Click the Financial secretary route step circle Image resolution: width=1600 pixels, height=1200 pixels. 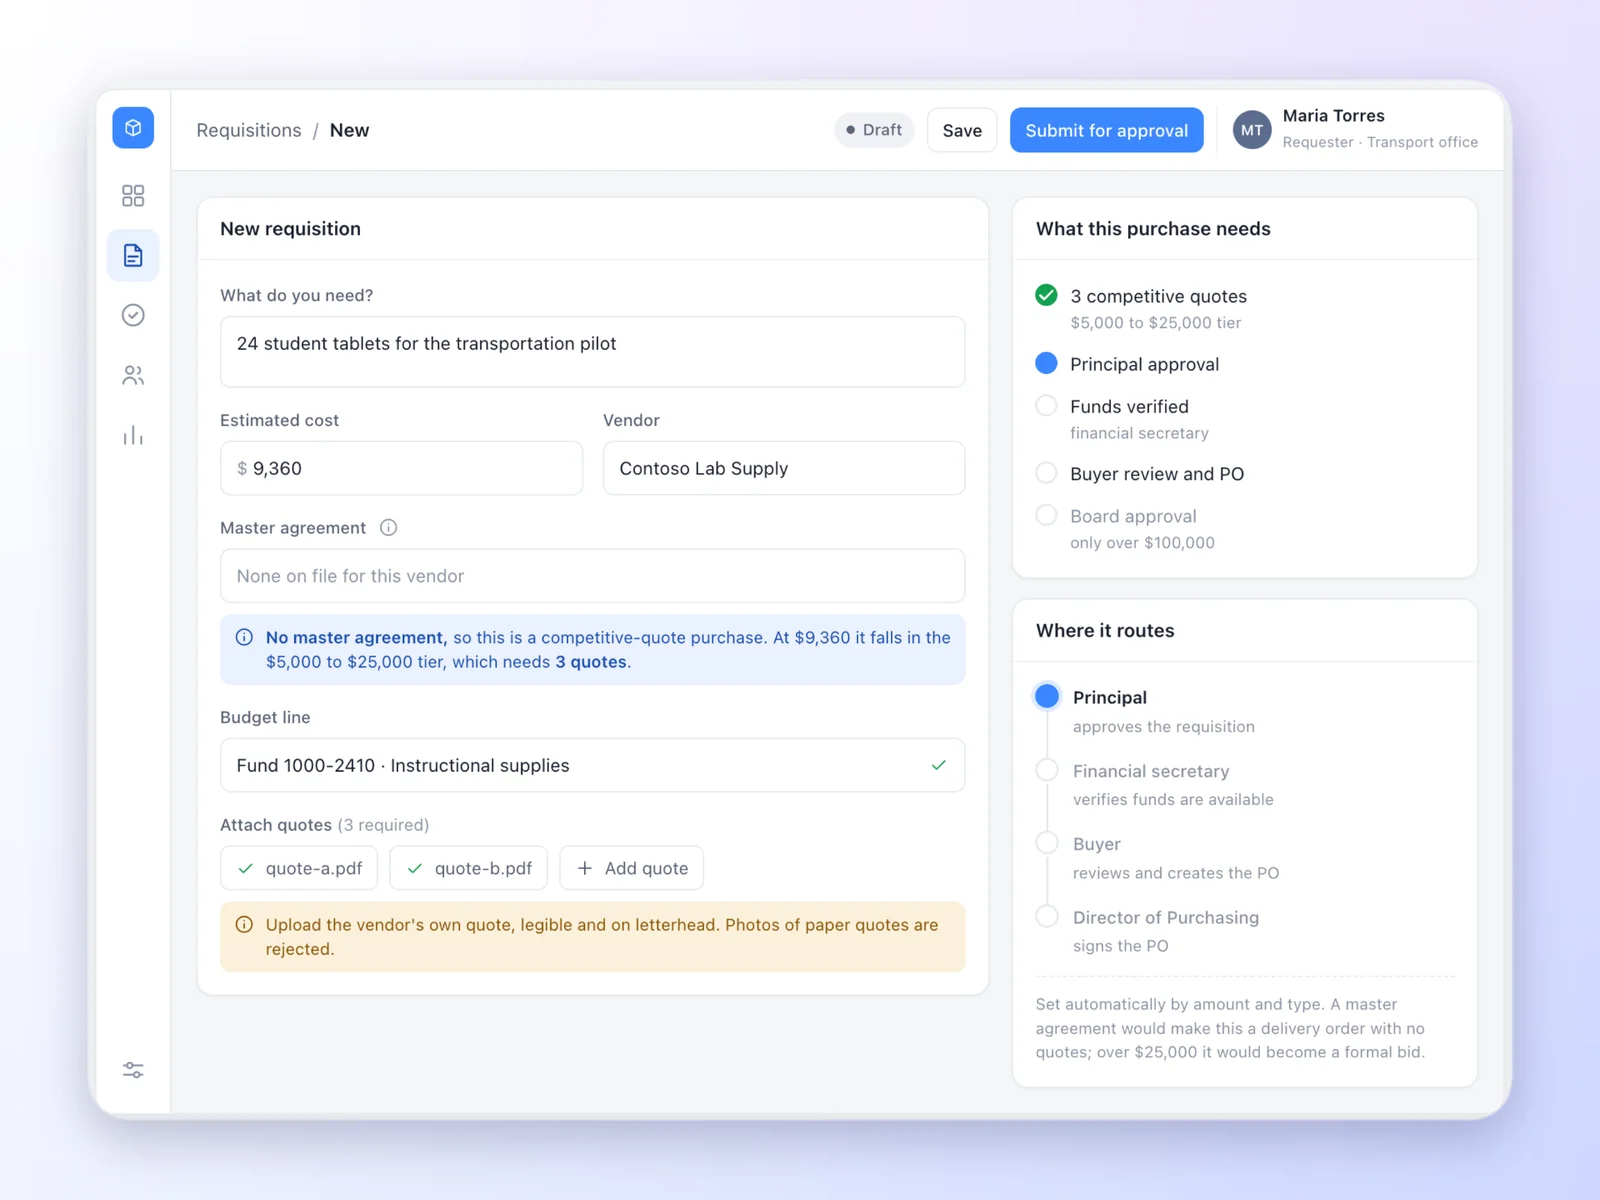coord(1047,770)
